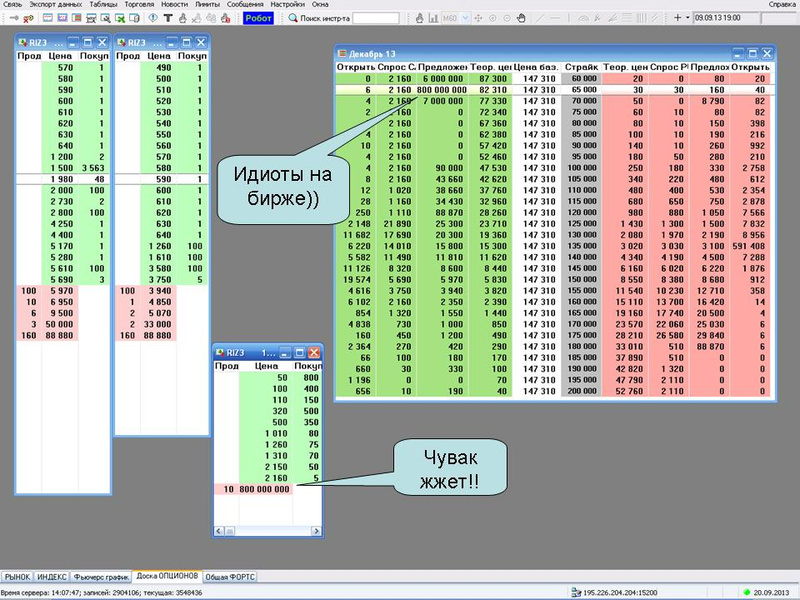Switch to the РЫНОК tab
This screenshot has width=800, height=600.
[x=17, y=577]
